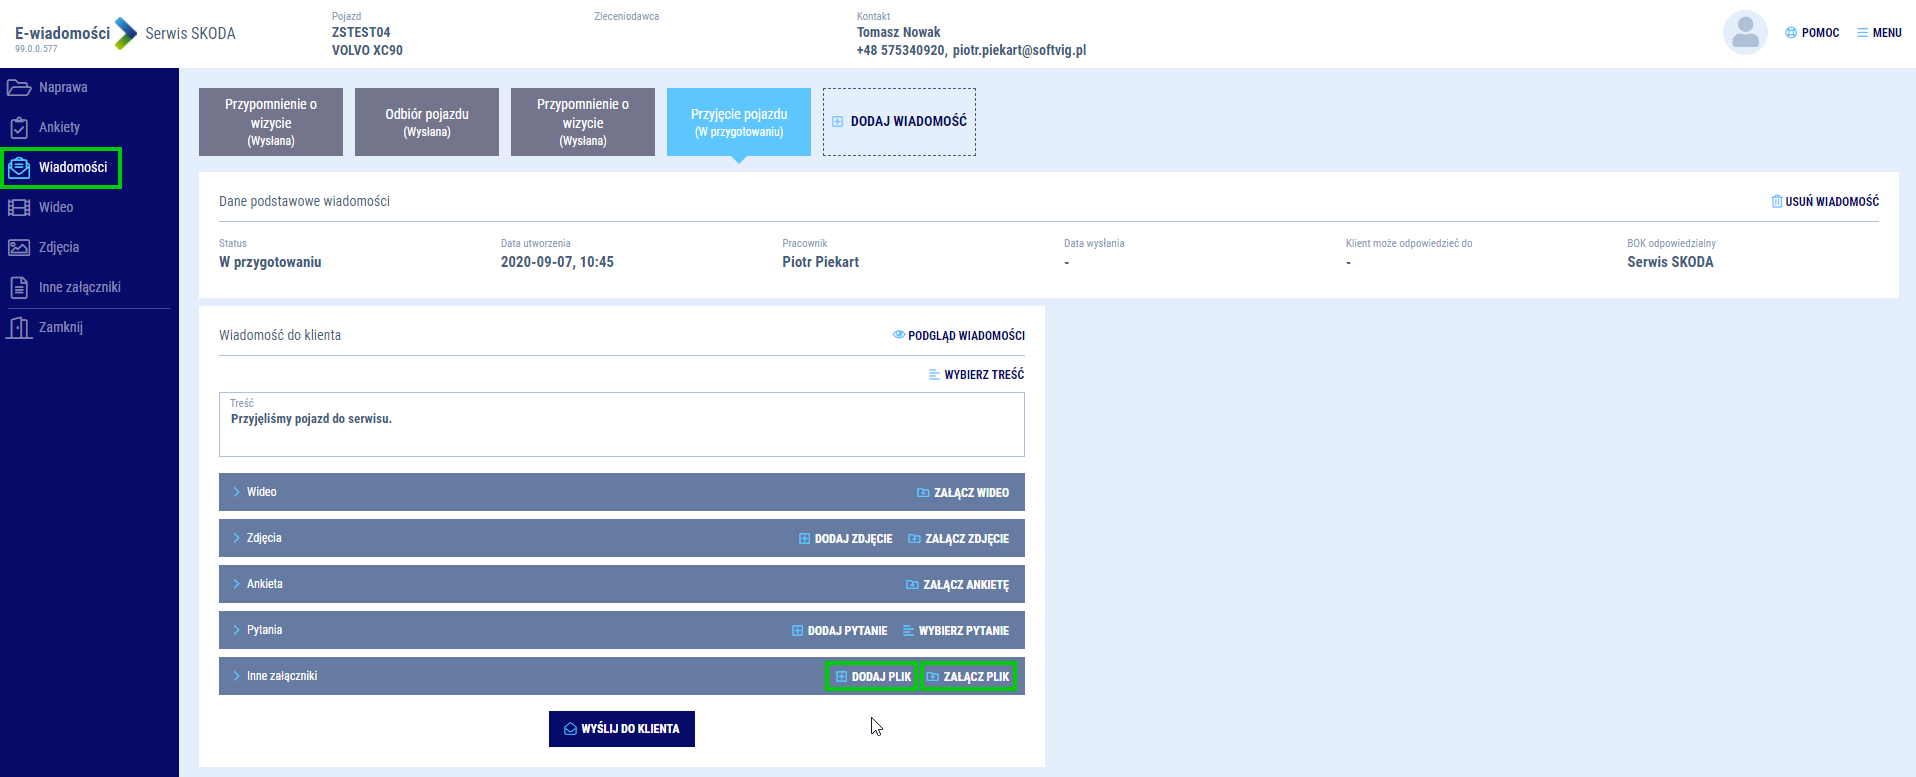The height and width of the screenshot is (777, 1916).
Task: Click the Inne załączniki document icon
Action: pos(19,288)
